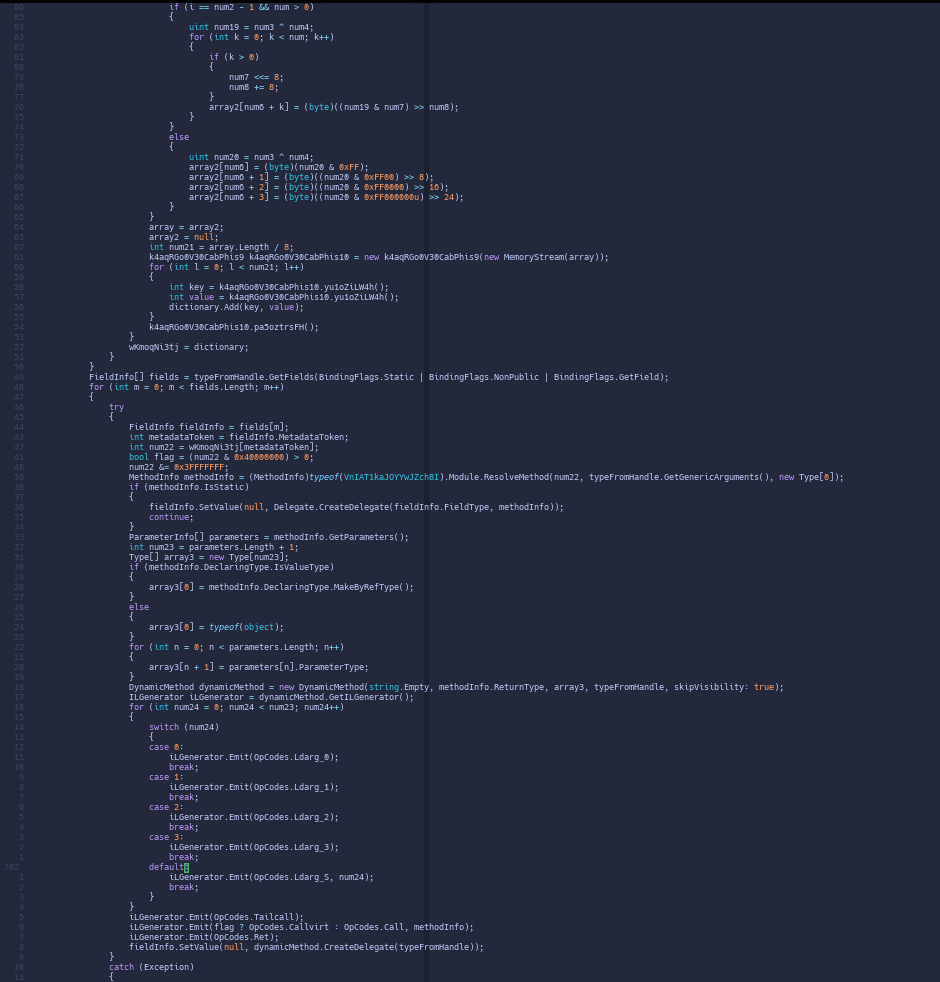Click the 'try' keyword
Viewport: 940px width, 982px height.
coord(116,408)
